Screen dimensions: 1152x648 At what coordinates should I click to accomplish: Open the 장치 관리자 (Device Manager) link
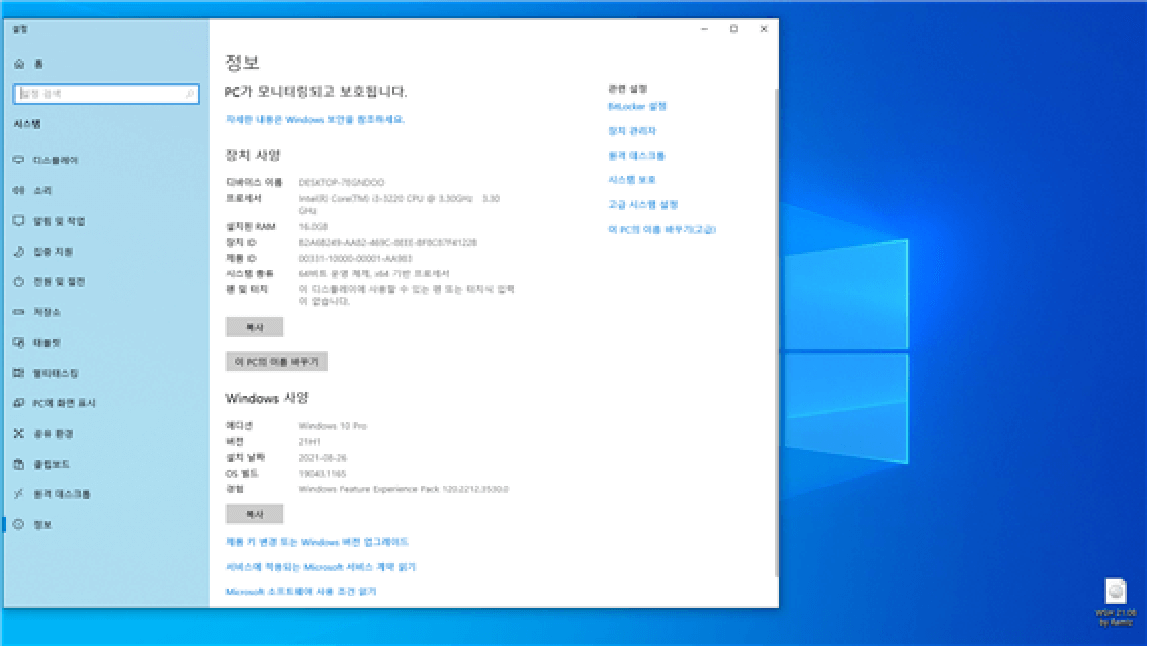point(634,132)
